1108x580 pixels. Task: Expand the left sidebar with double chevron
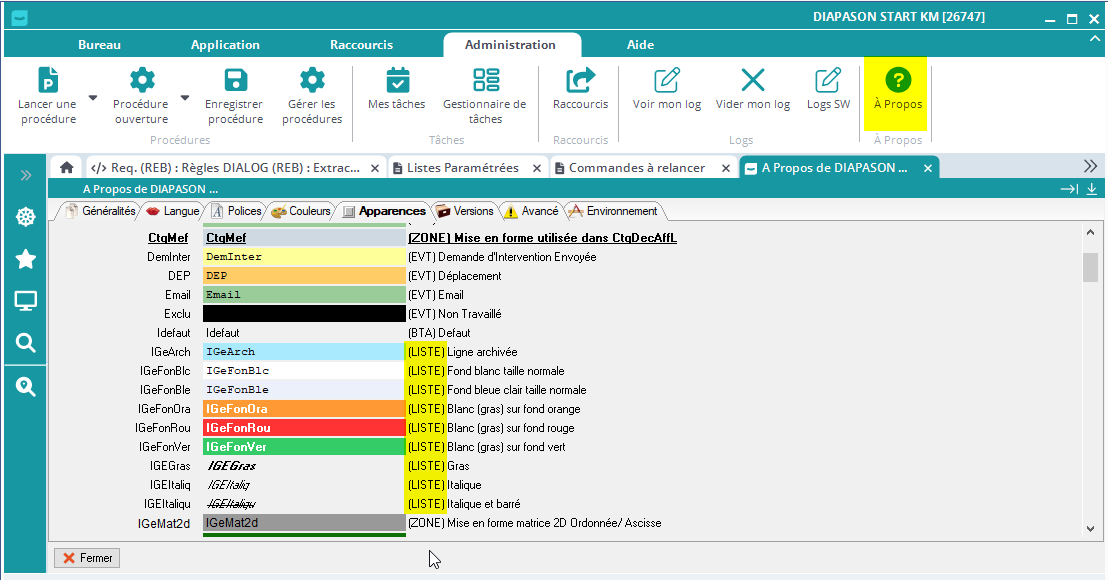click(x=26, y=175)
